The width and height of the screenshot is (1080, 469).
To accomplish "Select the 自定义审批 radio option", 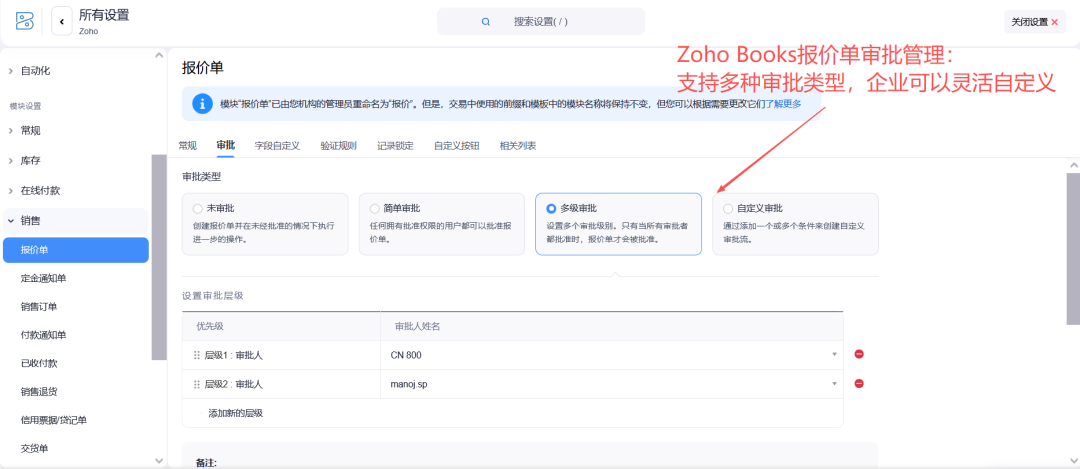I will click(x=728, y=208).
